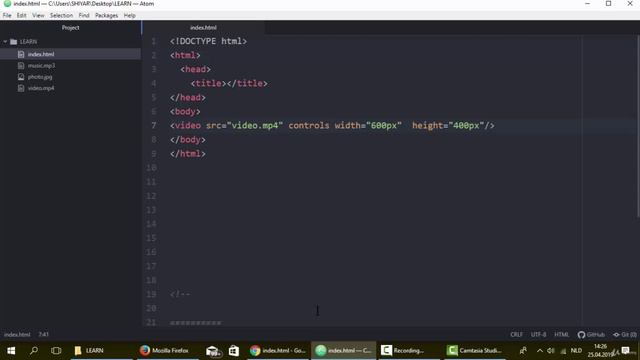The height and width of the screenshot is (360, 640).
Task: Open the Selection menu
Action: [x=61, y=16]
